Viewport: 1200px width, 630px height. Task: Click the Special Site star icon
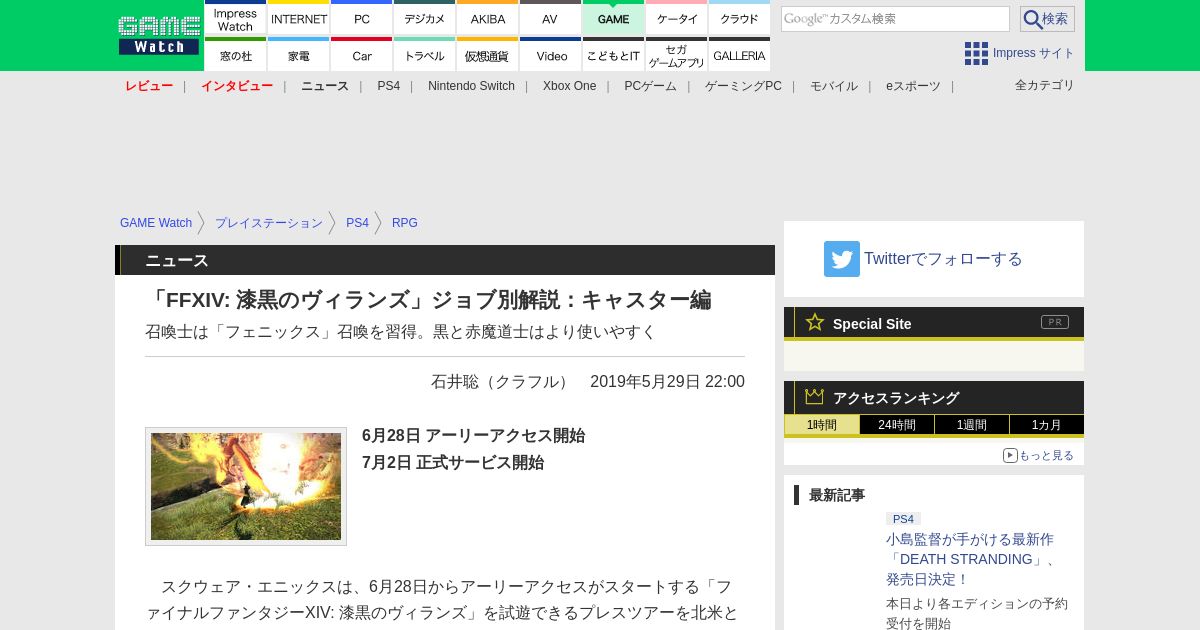(x=815, y=322)
